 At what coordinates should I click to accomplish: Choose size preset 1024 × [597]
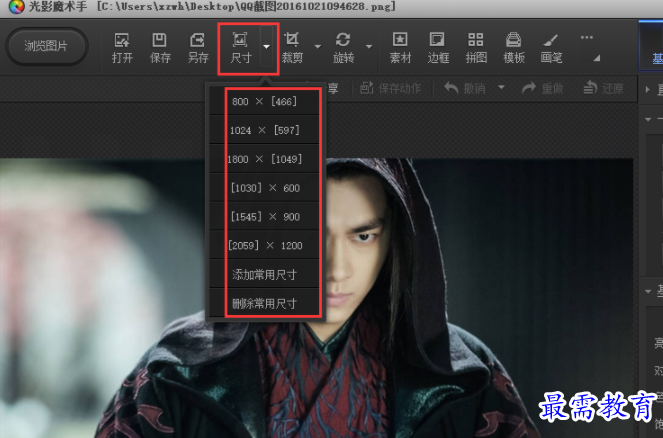264,130
